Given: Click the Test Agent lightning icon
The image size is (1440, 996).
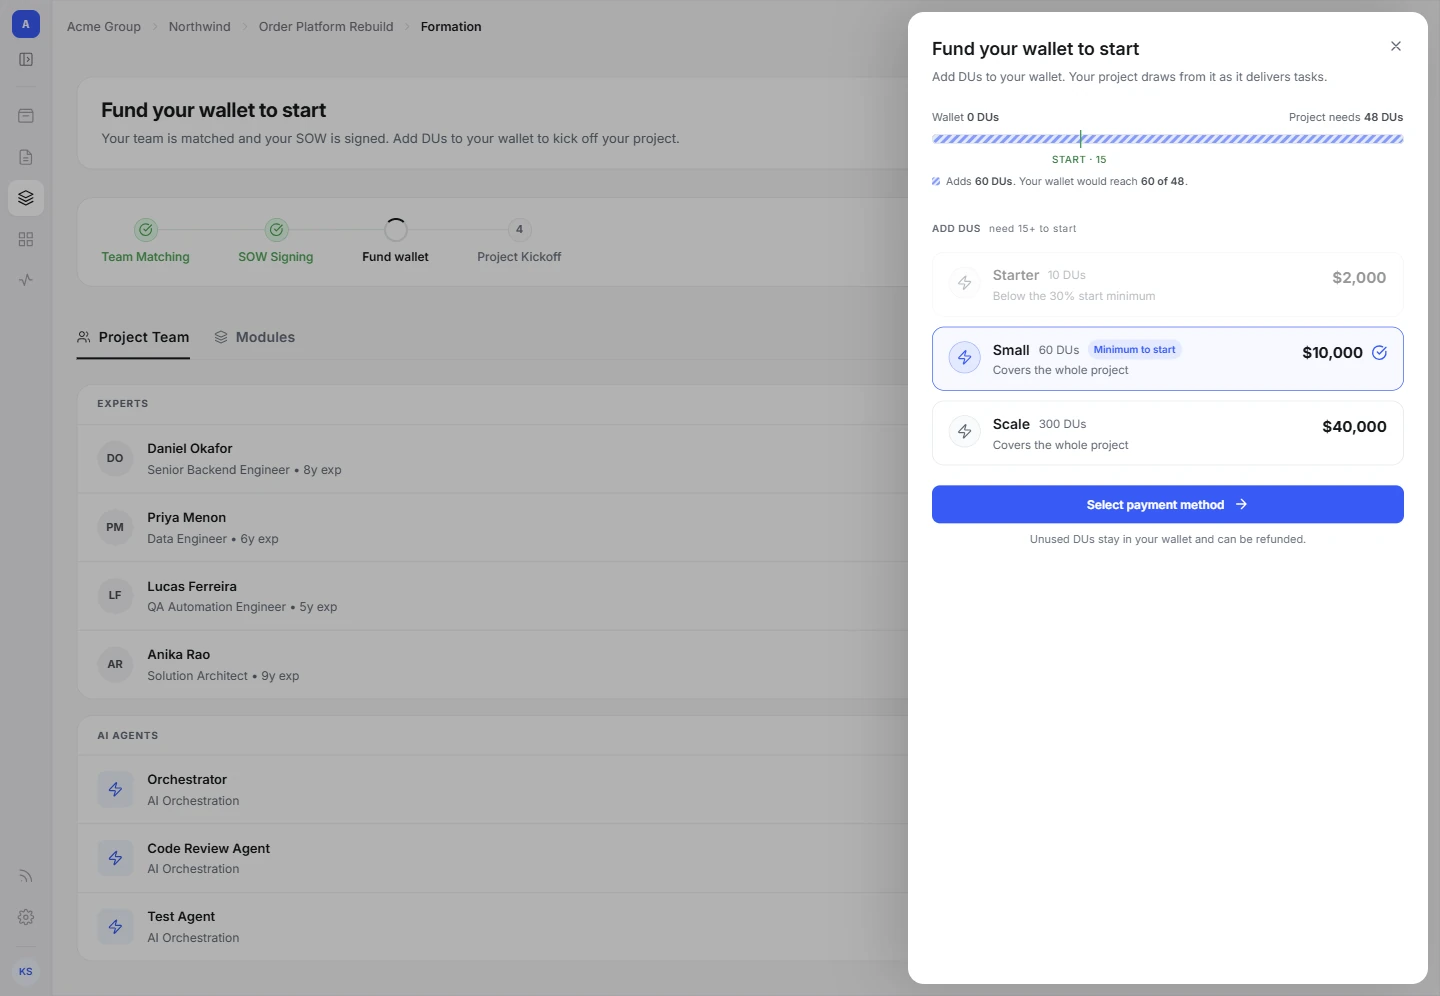Looking at the screenshot, I should [115, 927].
